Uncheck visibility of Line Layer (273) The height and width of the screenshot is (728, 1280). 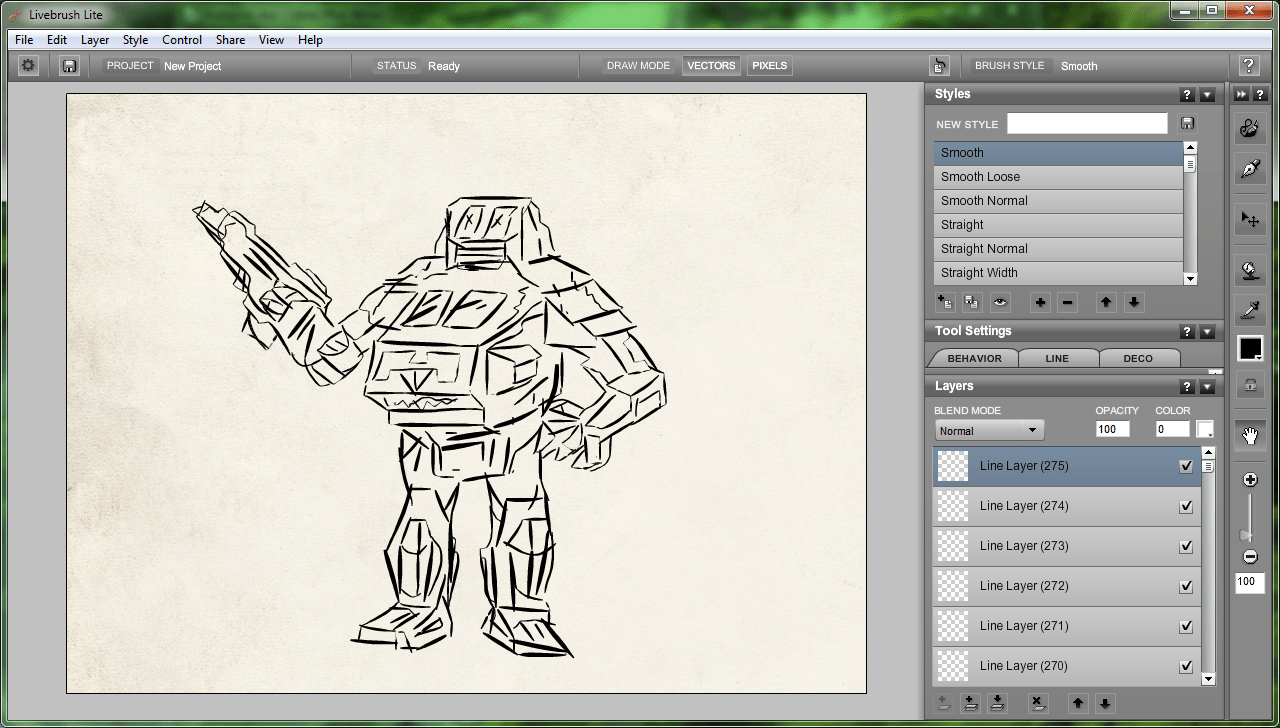(1186, 547)
